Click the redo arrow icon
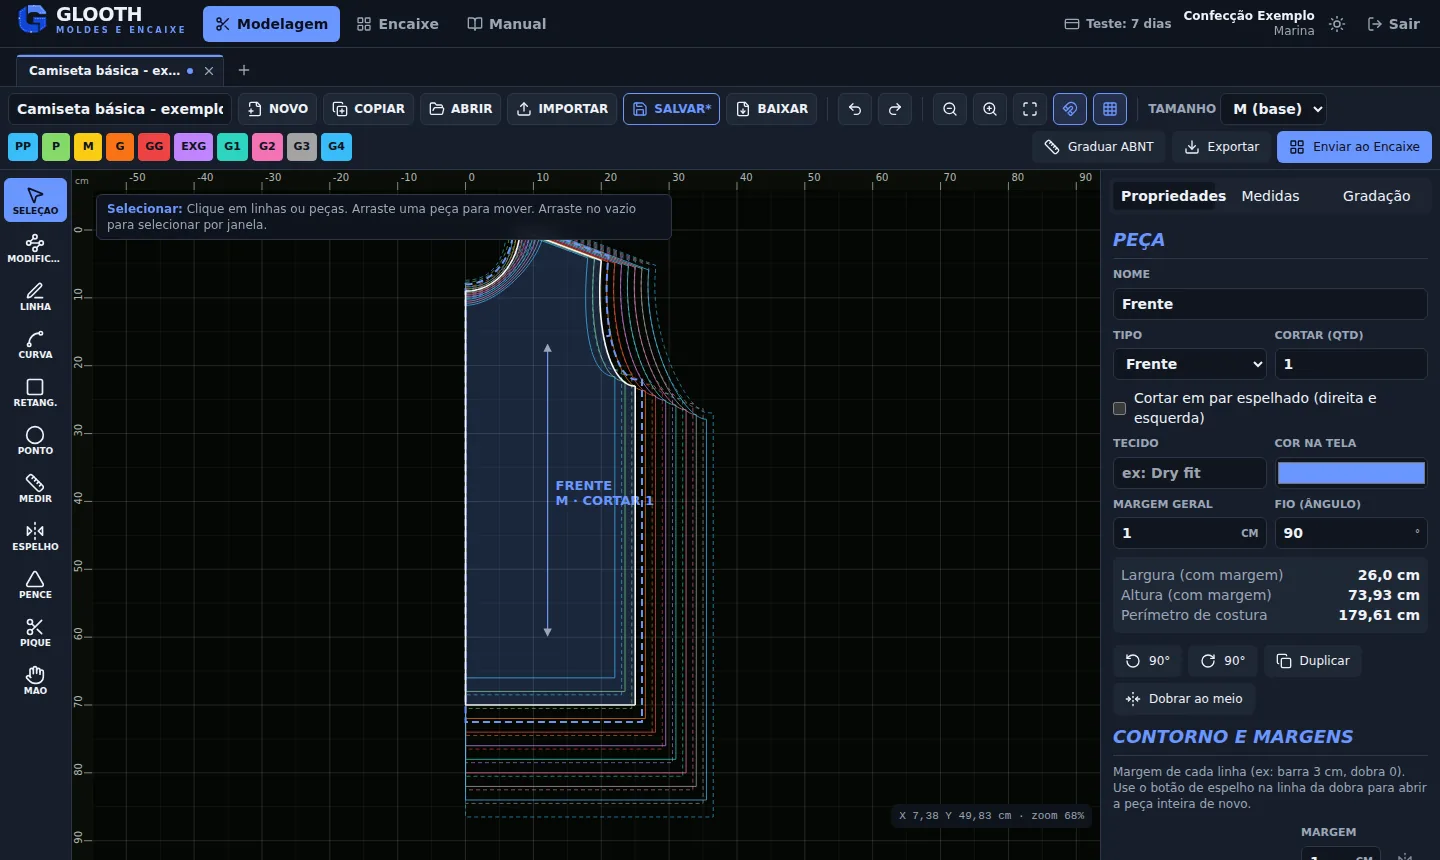 tap(895, 109)
